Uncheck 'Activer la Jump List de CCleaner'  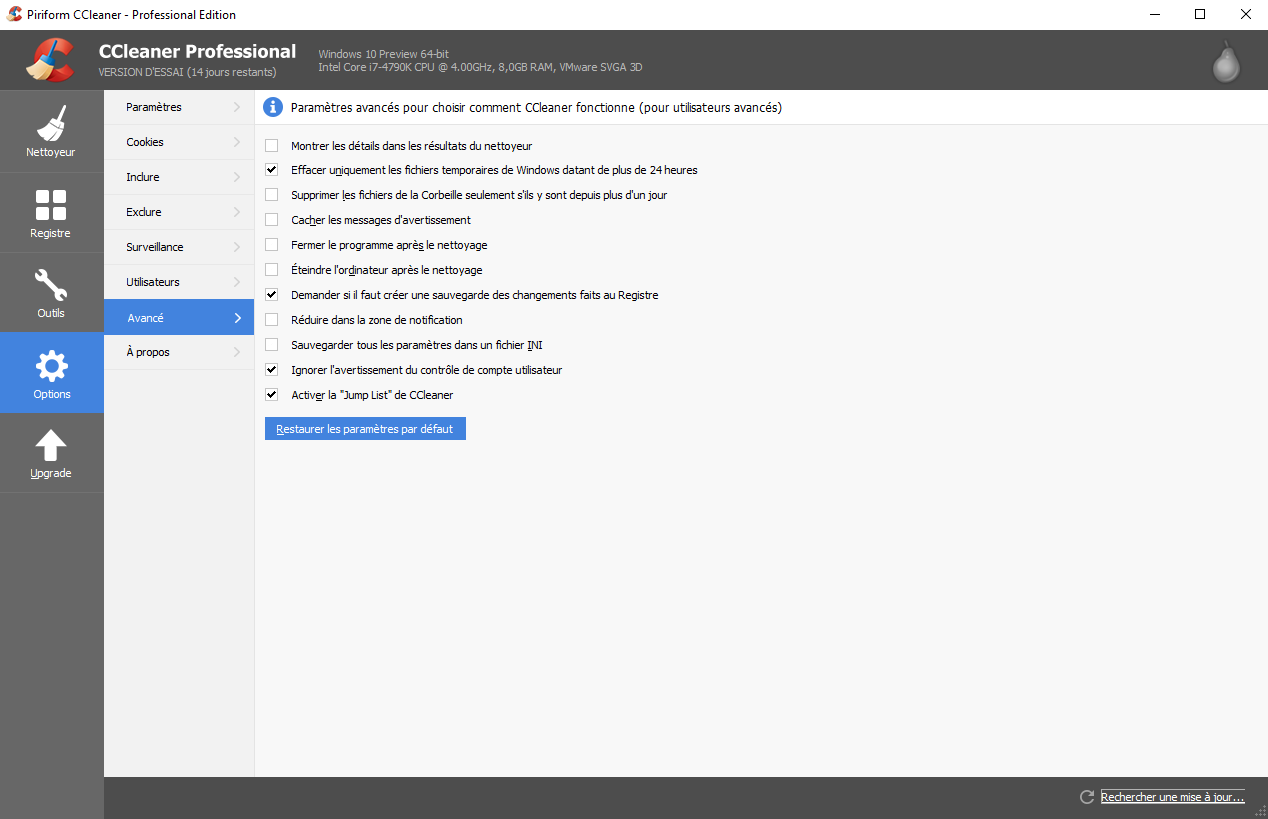pos(271,394)
